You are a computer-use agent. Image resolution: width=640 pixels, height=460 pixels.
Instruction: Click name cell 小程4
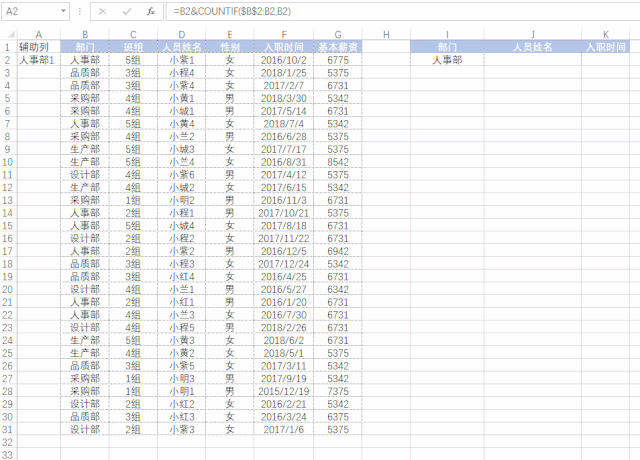point(182,73)
